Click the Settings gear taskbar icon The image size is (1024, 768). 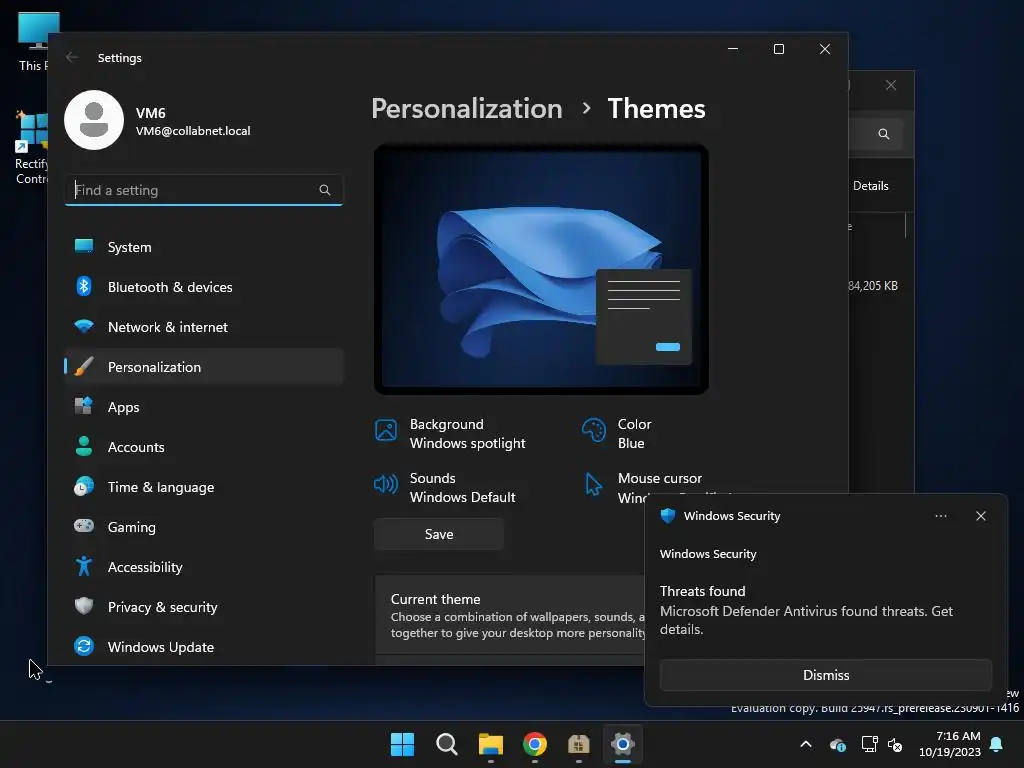[x=623, y=744]
